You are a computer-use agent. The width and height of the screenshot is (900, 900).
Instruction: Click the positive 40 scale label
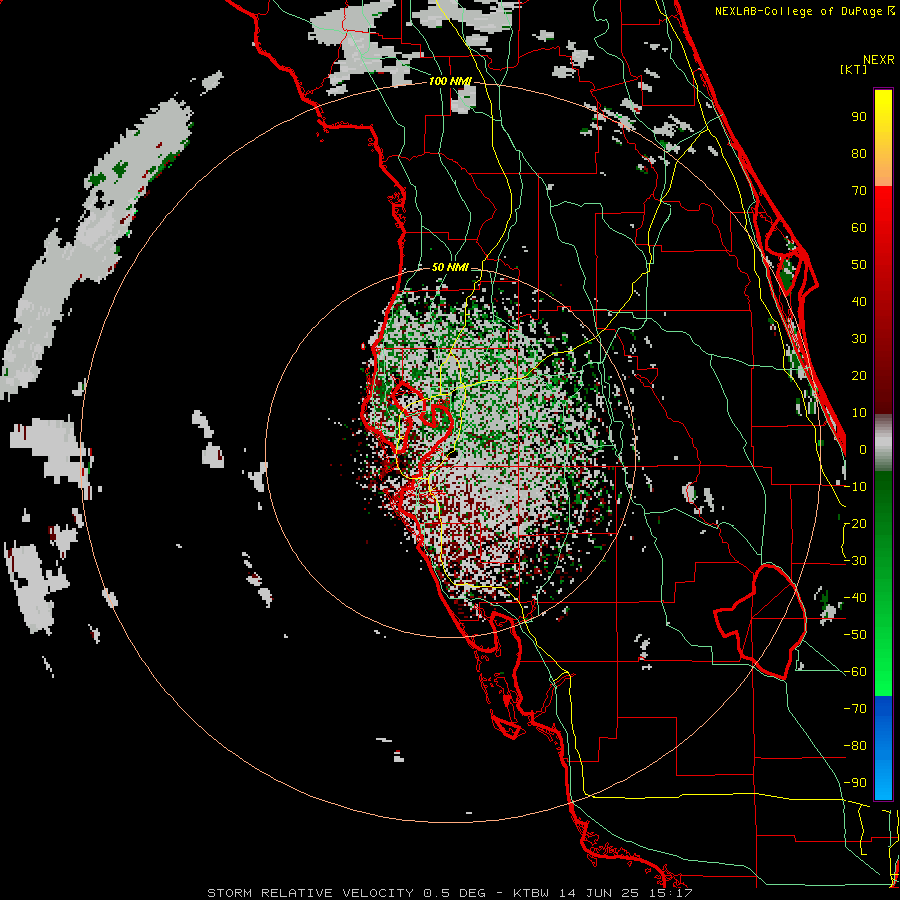click(x=859, y=301)
